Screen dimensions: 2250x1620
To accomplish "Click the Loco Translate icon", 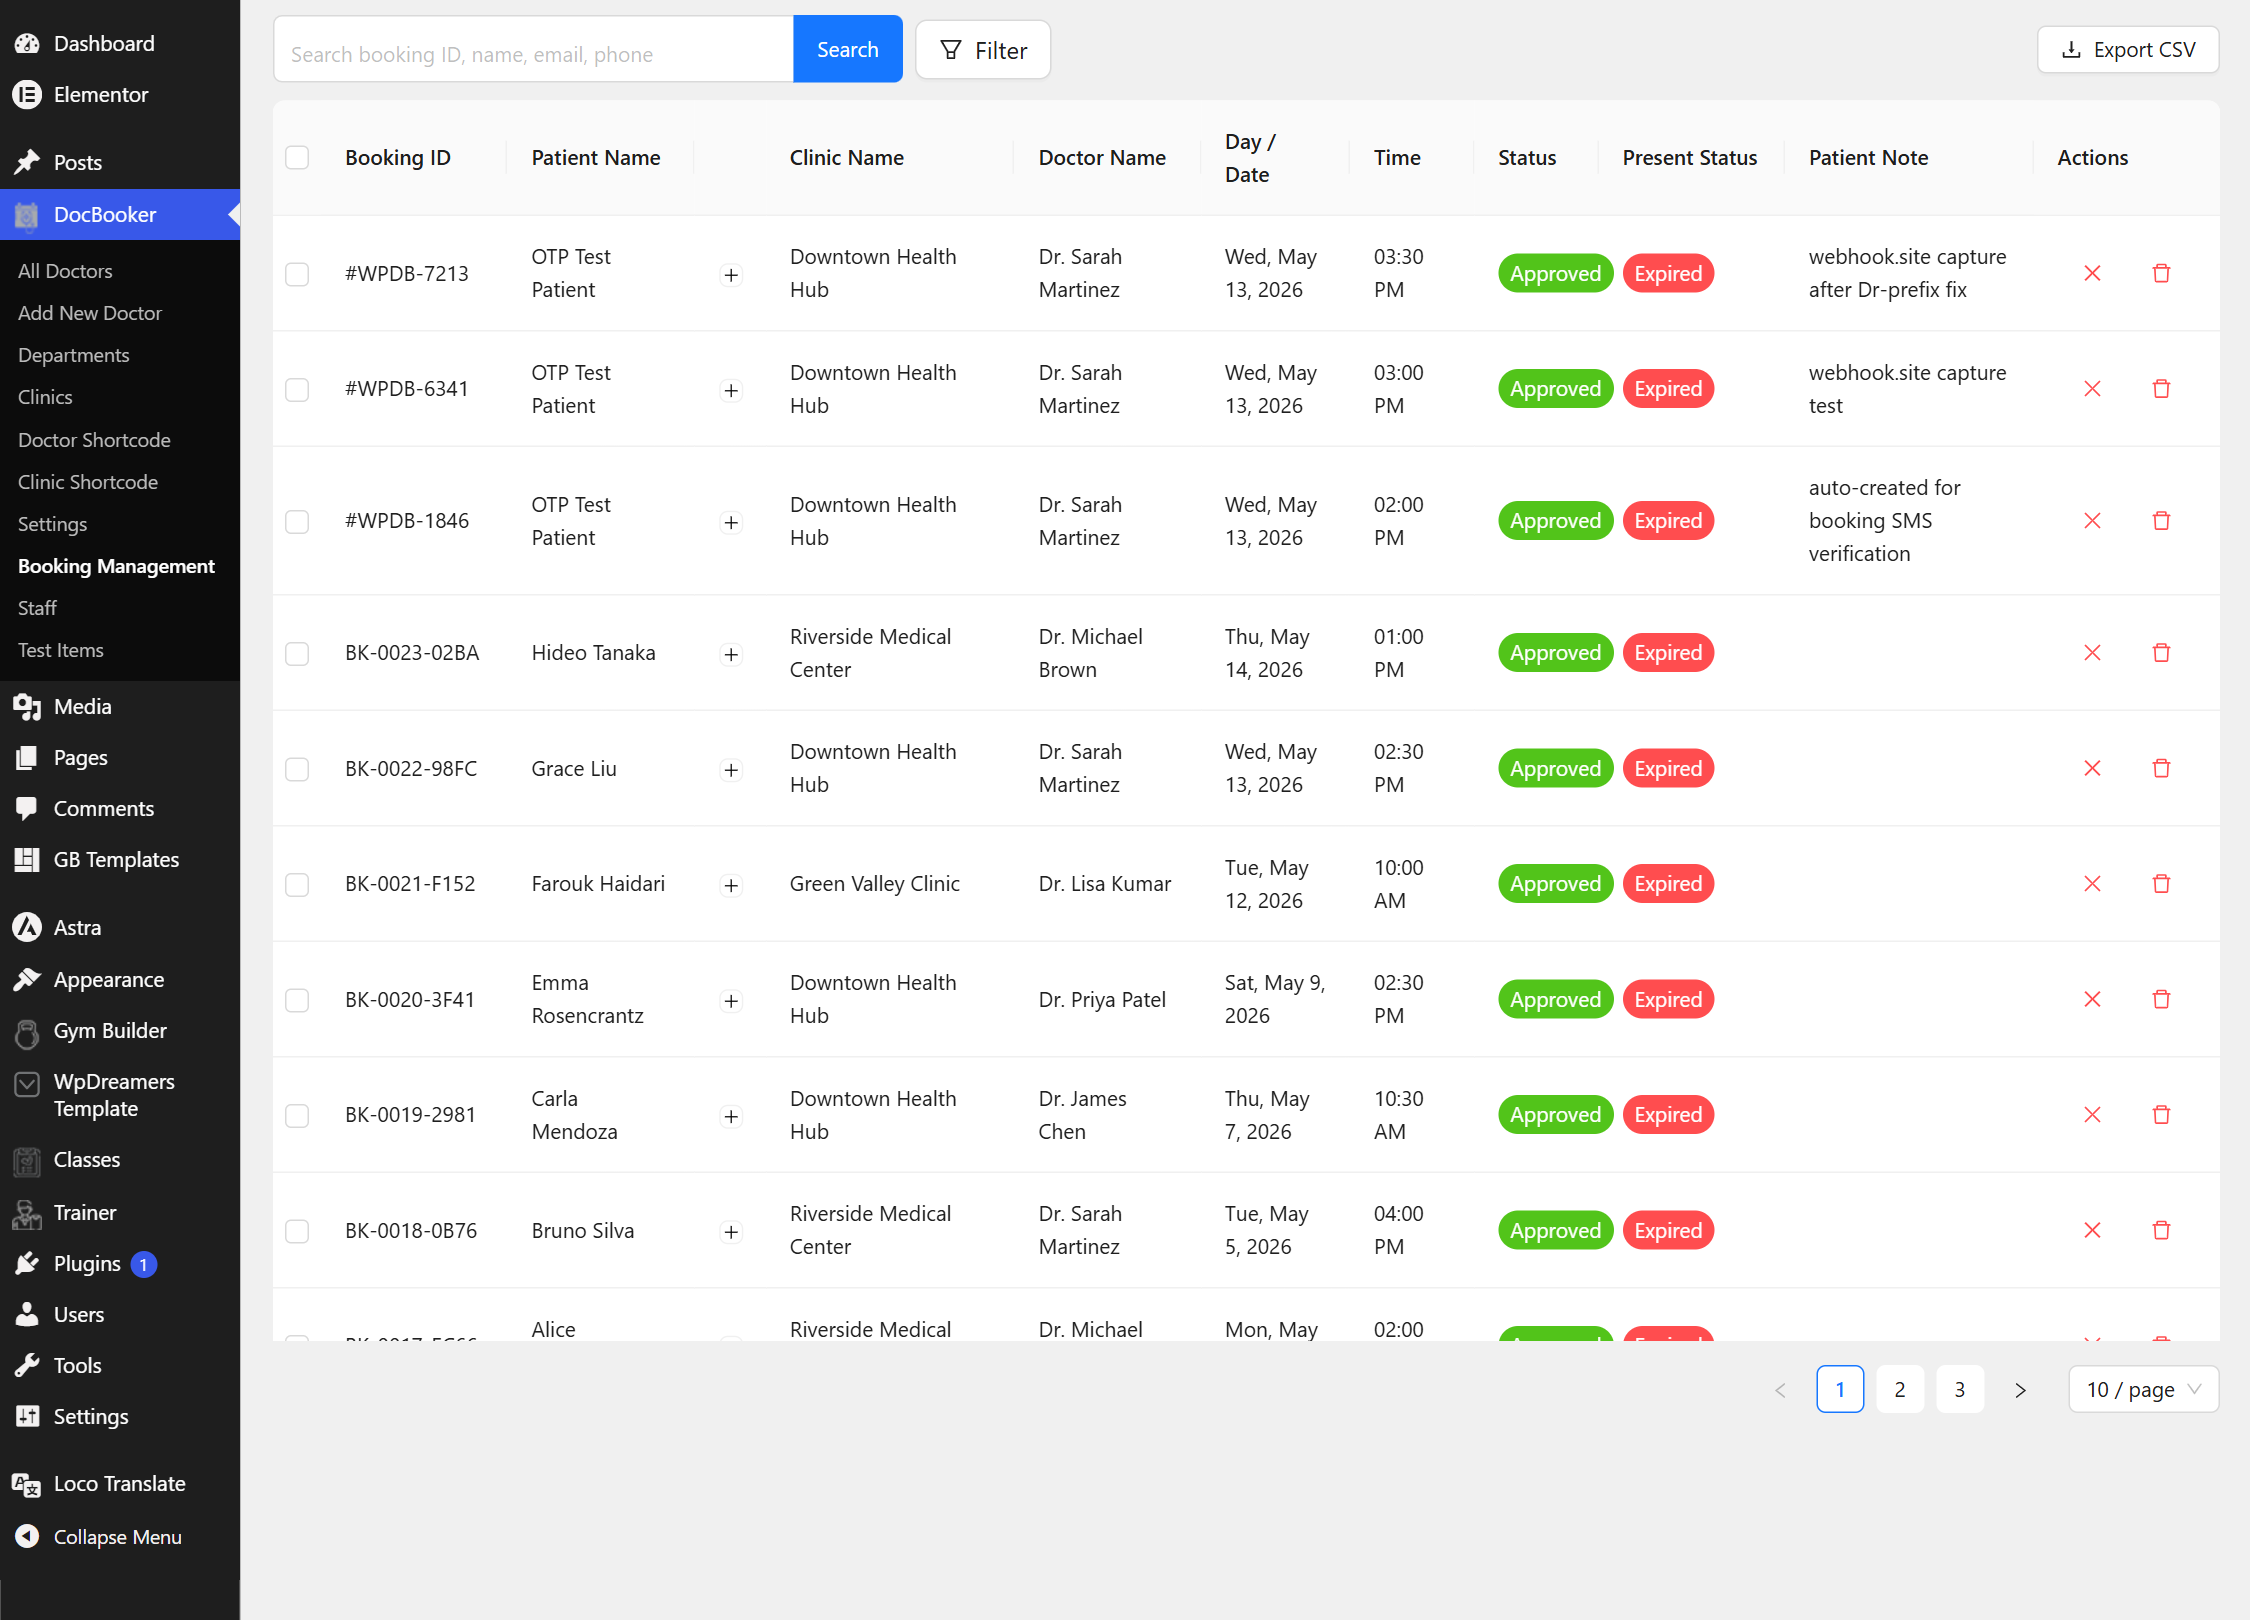I will point(27,1484).
